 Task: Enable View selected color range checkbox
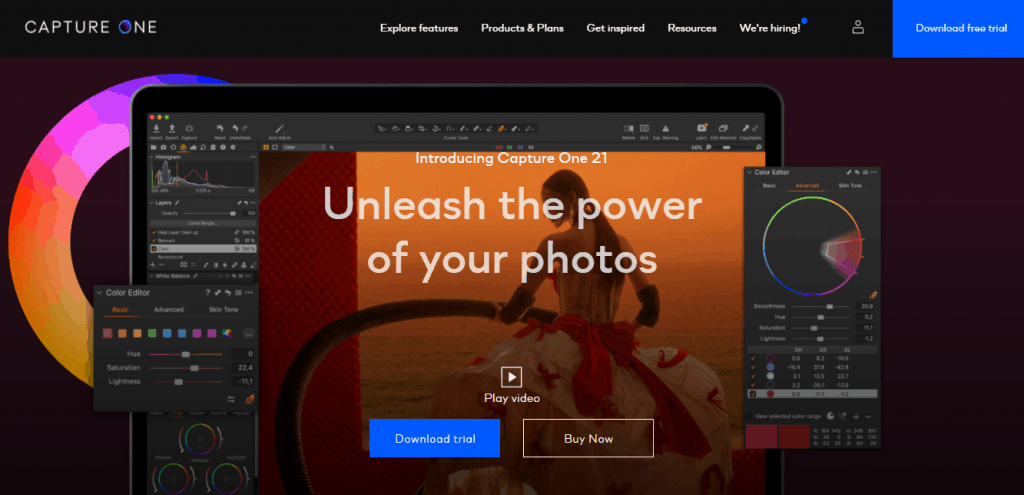tap(751, 415)
